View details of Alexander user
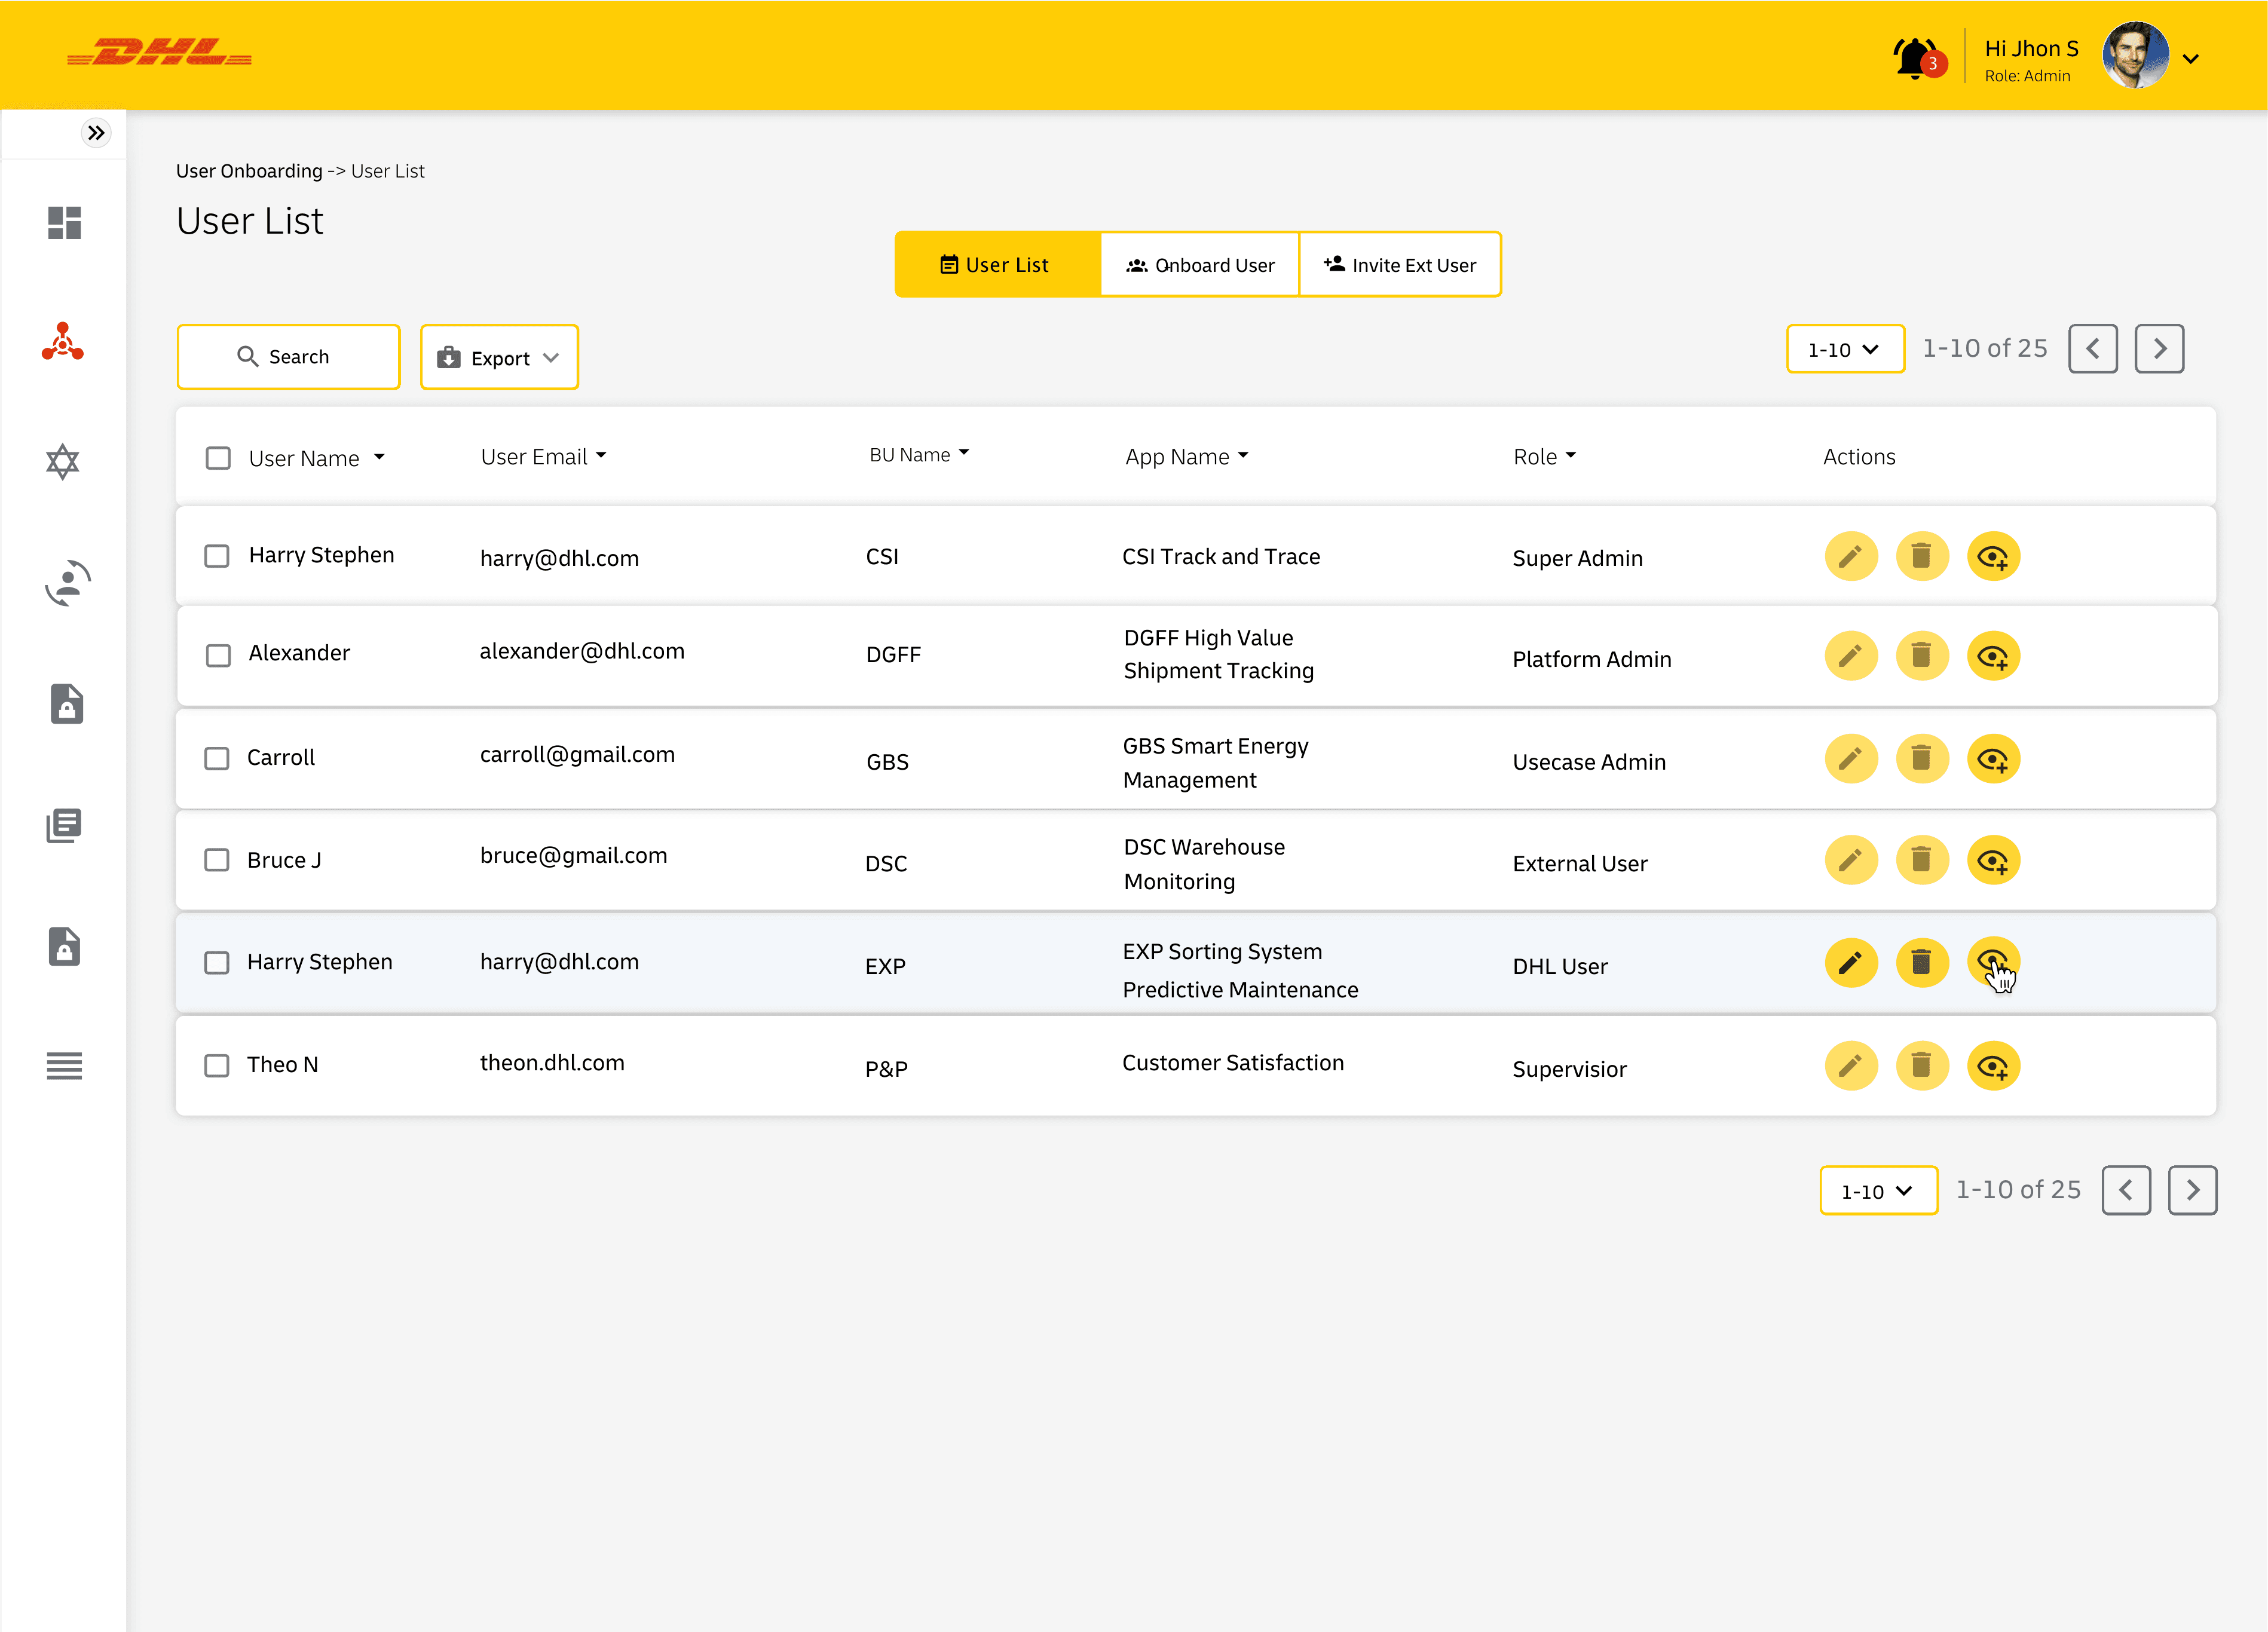The image size is (2268, 1632). (1993, 656)
